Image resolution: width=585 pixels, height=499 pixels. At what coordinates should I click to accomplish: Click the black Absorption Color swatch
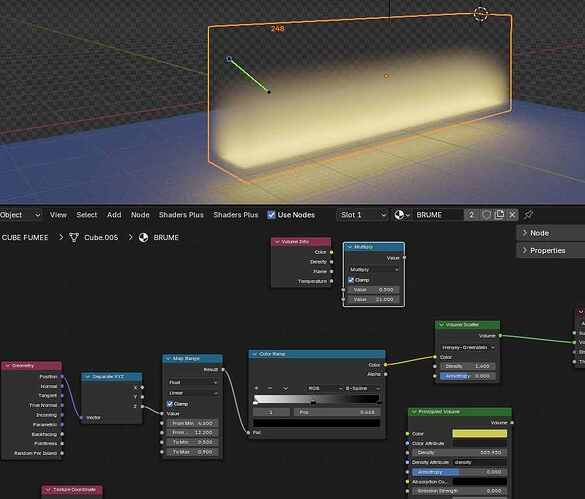coord(479,482)
